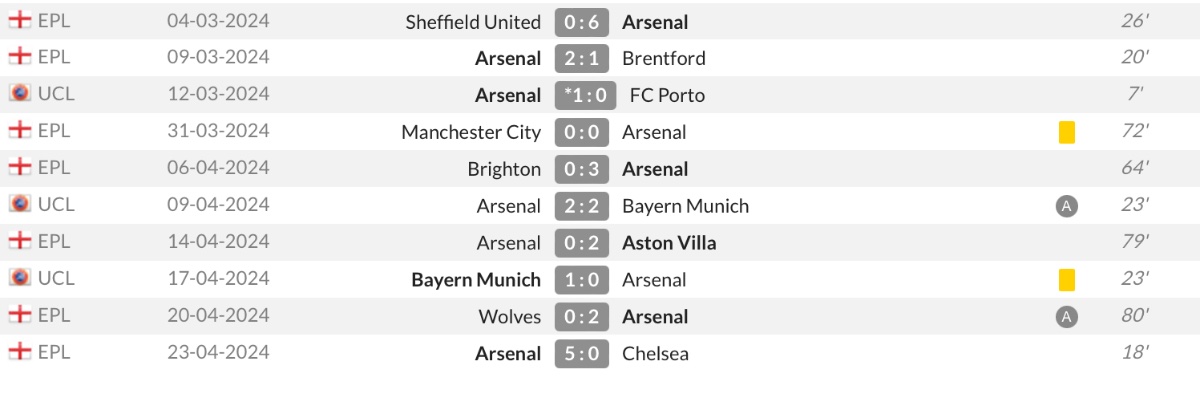Viewport: 1200px width, 402px height.
Task: Click the yellow card icon for Bayern Munich 1:0 match
Action: 1066,279
